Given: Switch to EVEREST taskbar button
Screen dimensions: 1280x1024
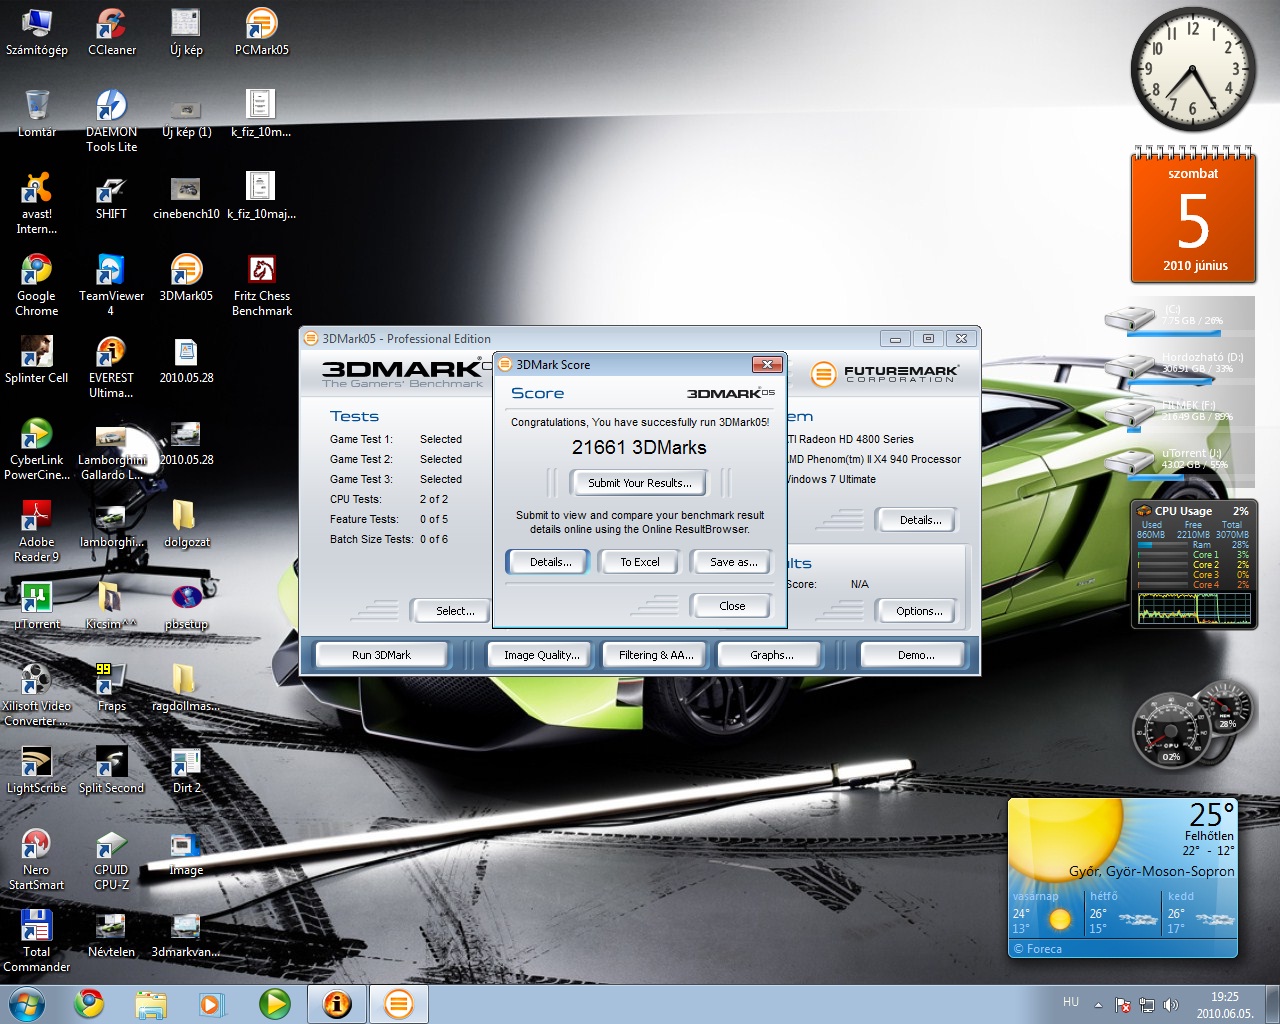Looking at the screenshot, I should (x=337, y=1003).
